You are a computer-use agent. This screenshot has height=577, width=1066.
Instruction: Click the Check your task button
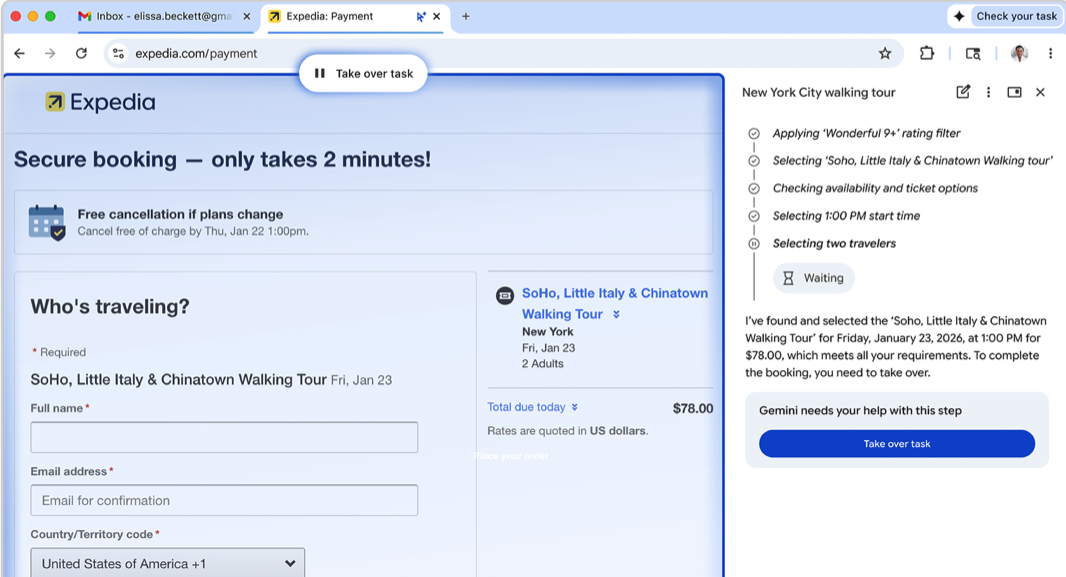click(1005, 16)
